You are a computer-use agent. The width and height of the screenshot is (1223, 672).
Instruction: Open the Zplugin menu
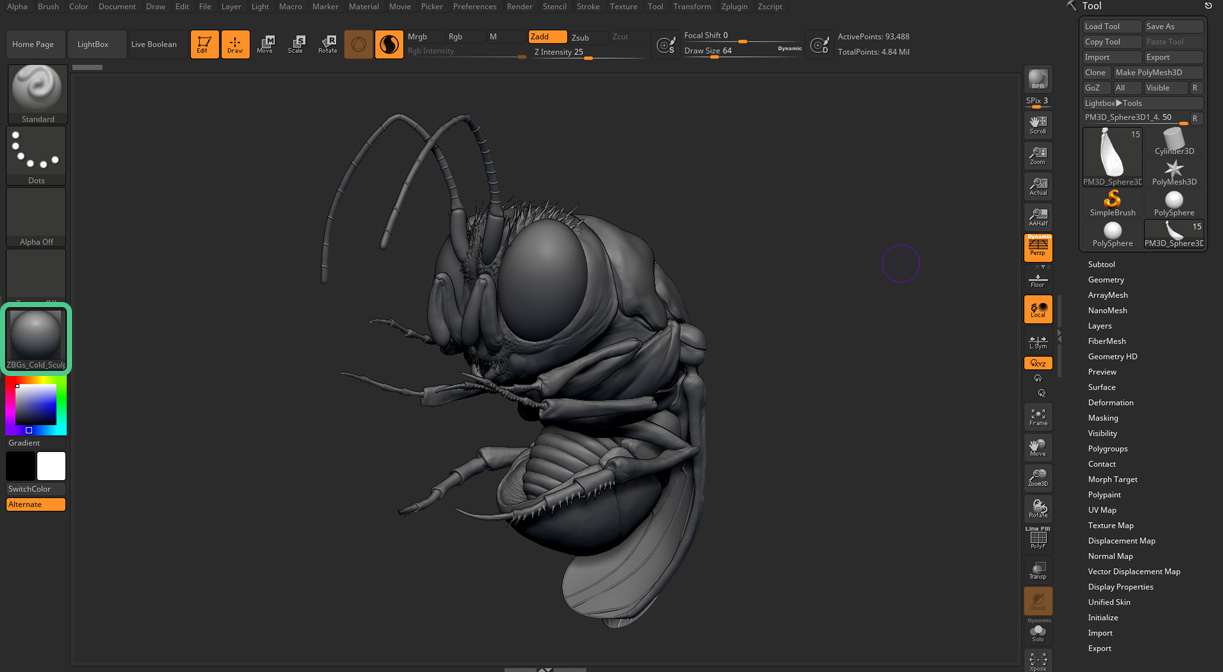tap(734, 7)
